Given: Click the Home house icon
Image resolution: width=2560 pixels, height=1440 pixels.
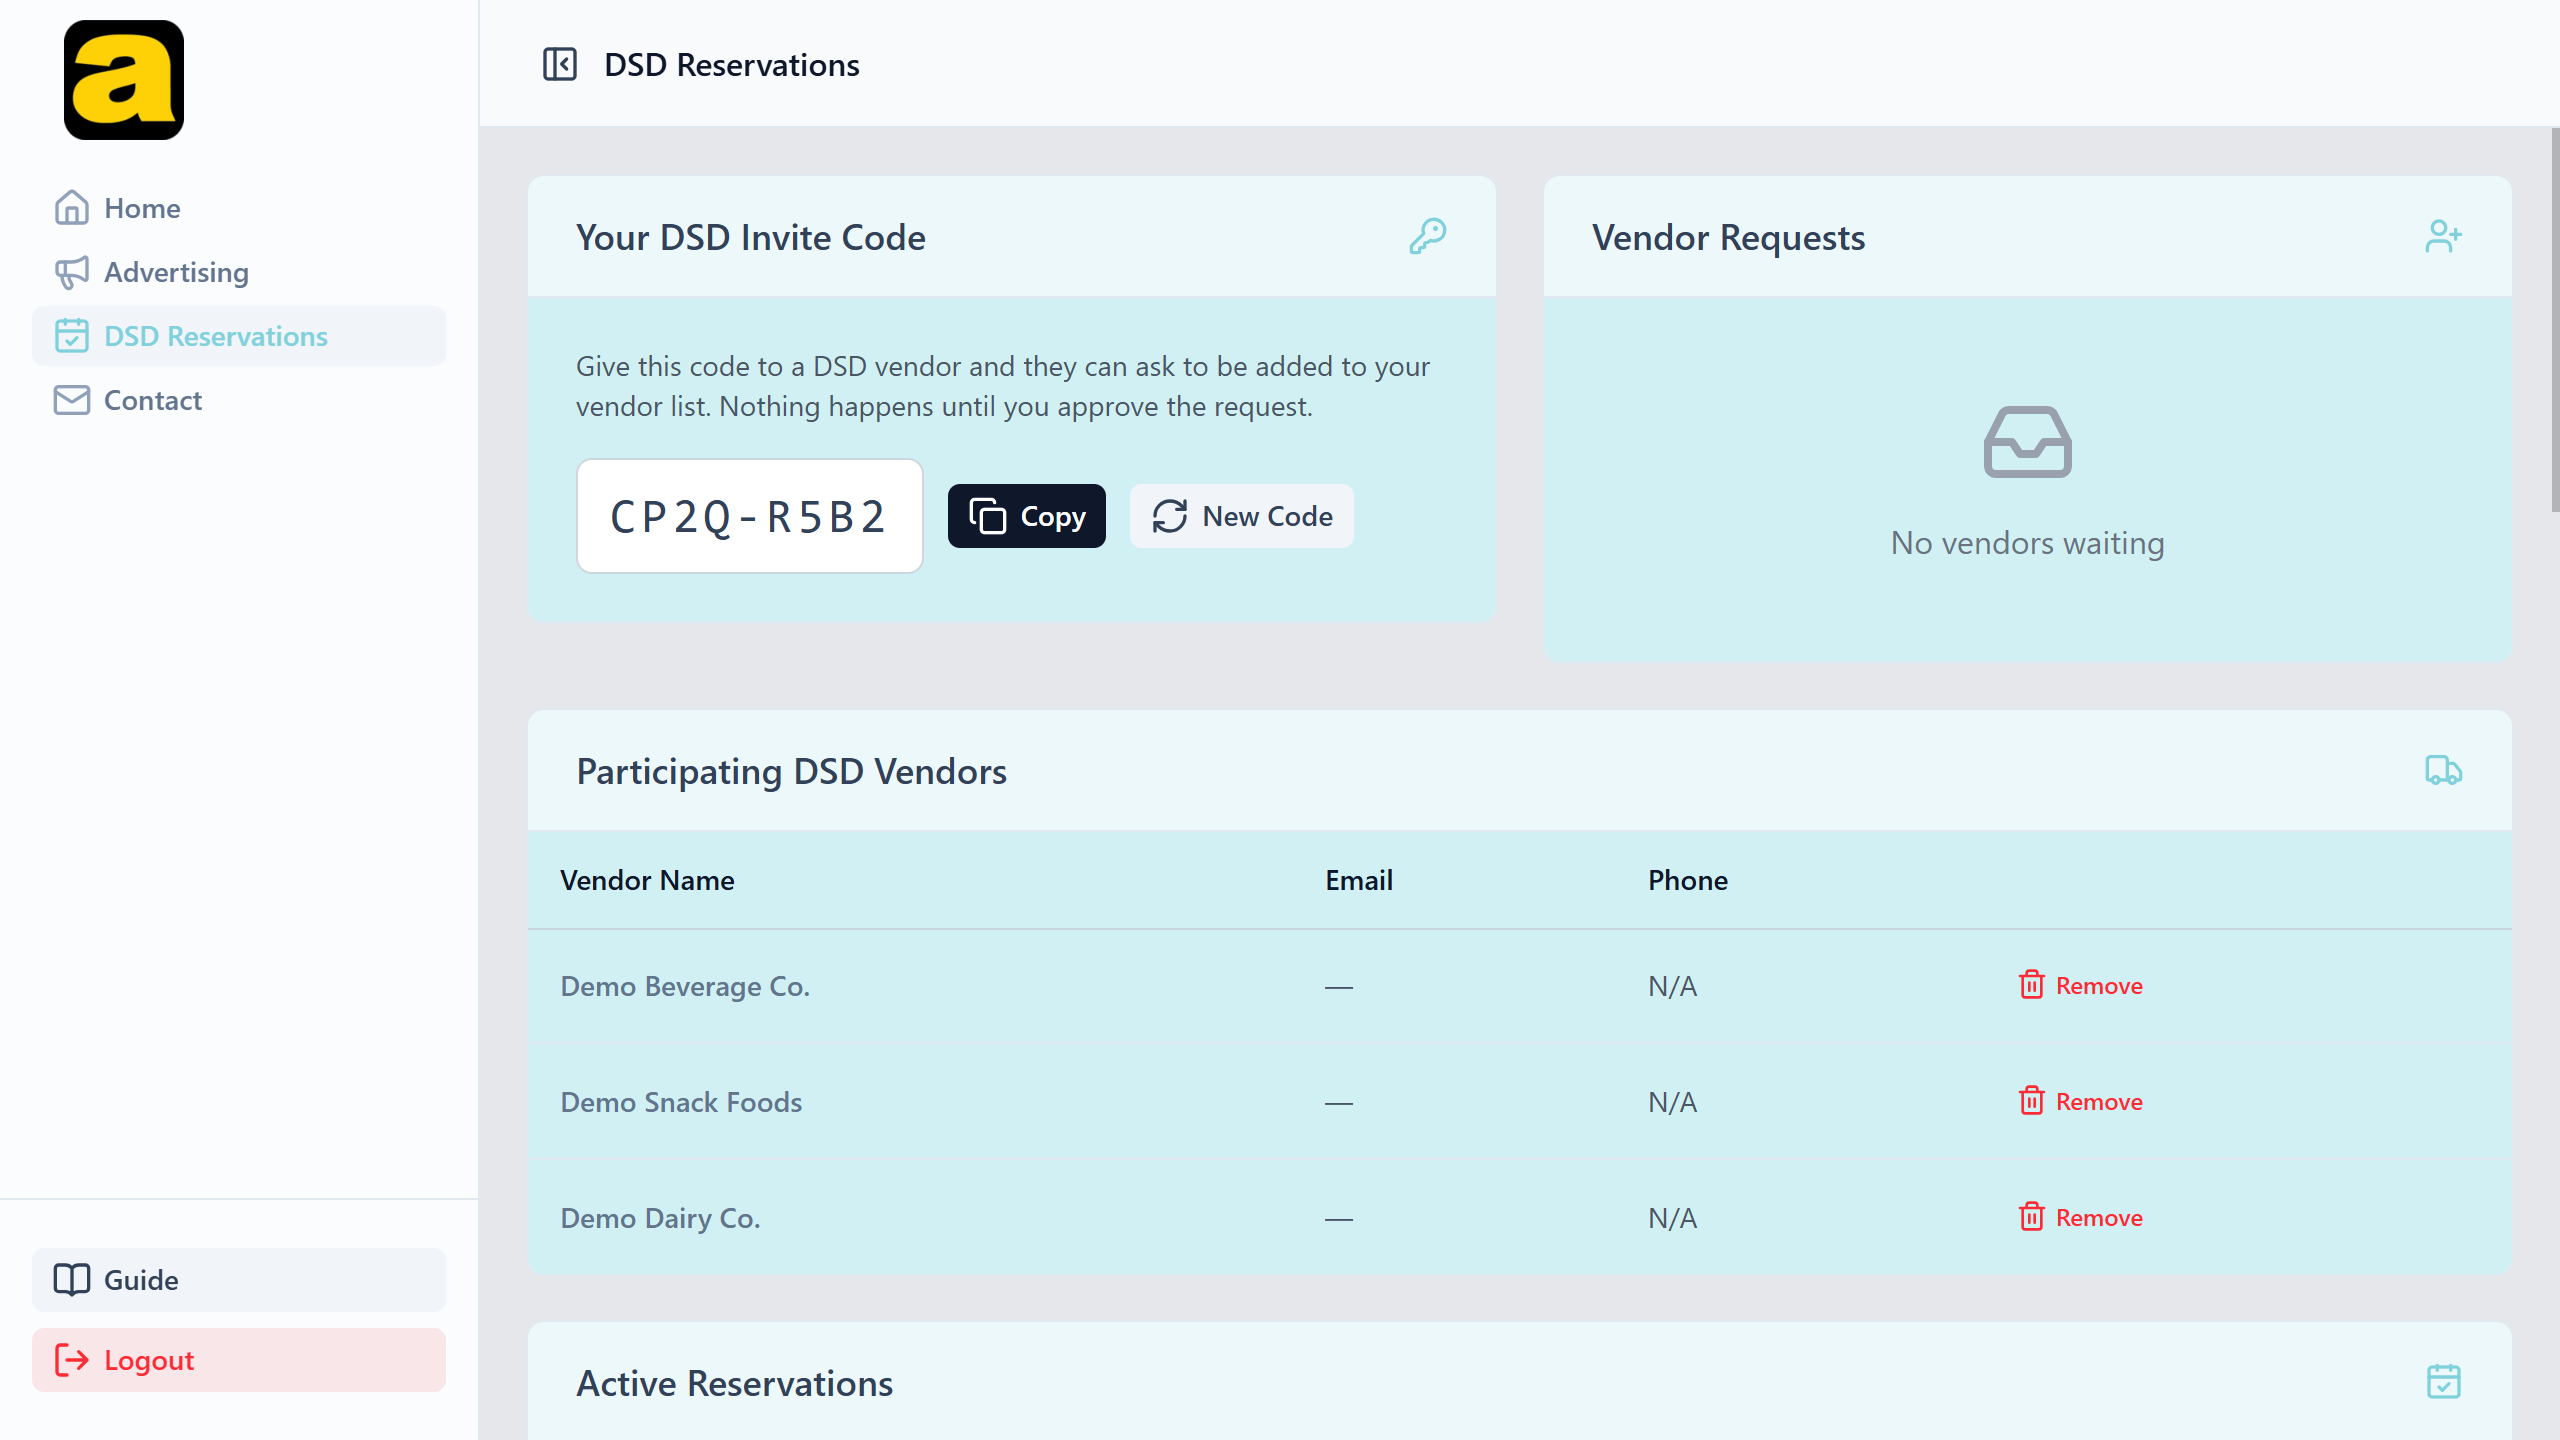Looking at the screenshot, I should pyautogui.click(x=72, y=208).
